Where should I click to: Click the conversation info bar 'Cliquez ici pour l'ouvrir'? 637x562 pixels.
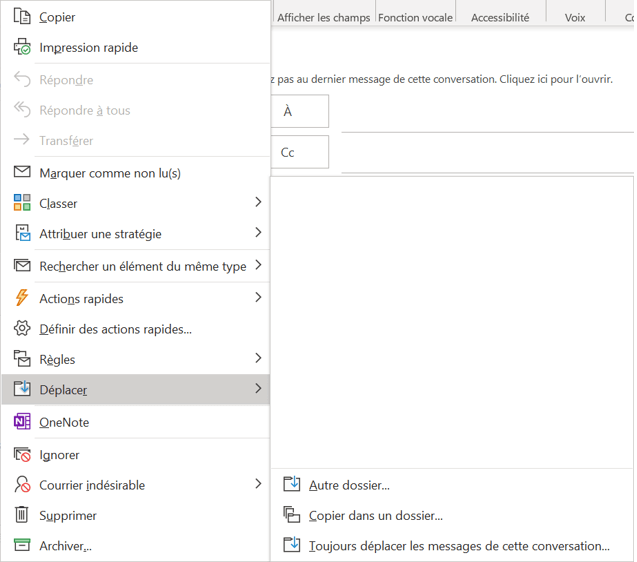(442, 79)
